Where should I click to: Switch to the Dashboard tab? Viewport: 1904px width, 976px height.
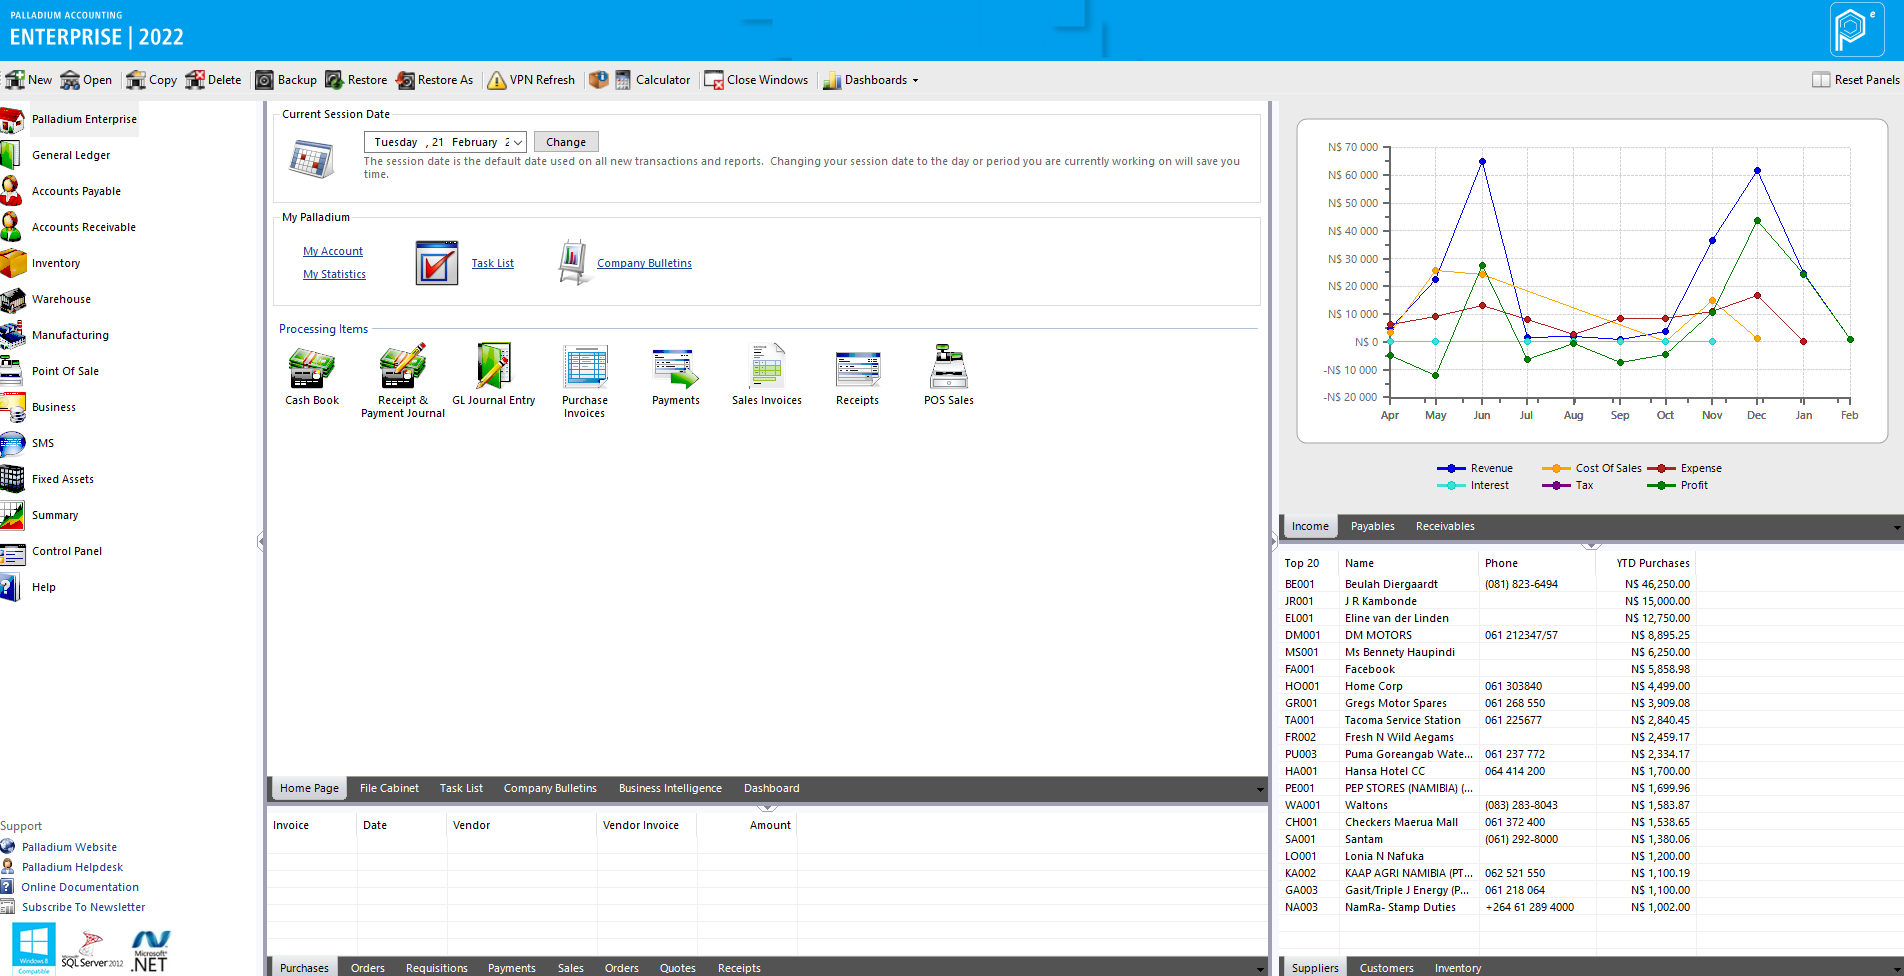(771, 788)
